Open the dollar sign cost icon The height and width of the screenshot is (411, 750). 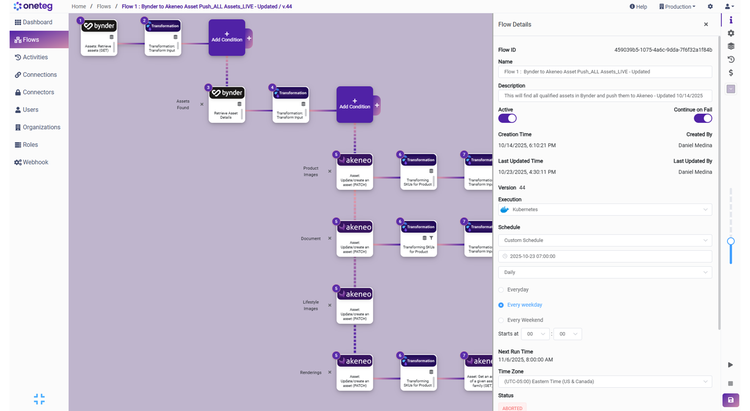pyautogui.click(x=731, y=73)
